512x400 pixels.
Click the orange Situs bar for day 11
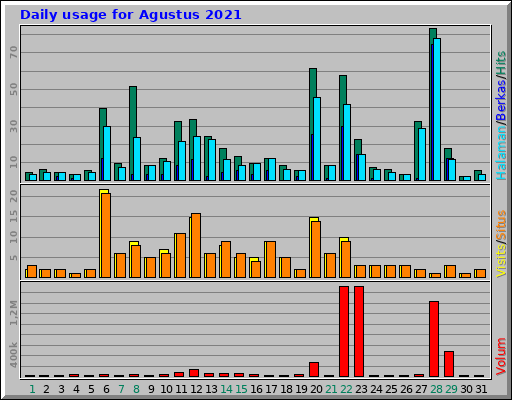click(181, 255)
